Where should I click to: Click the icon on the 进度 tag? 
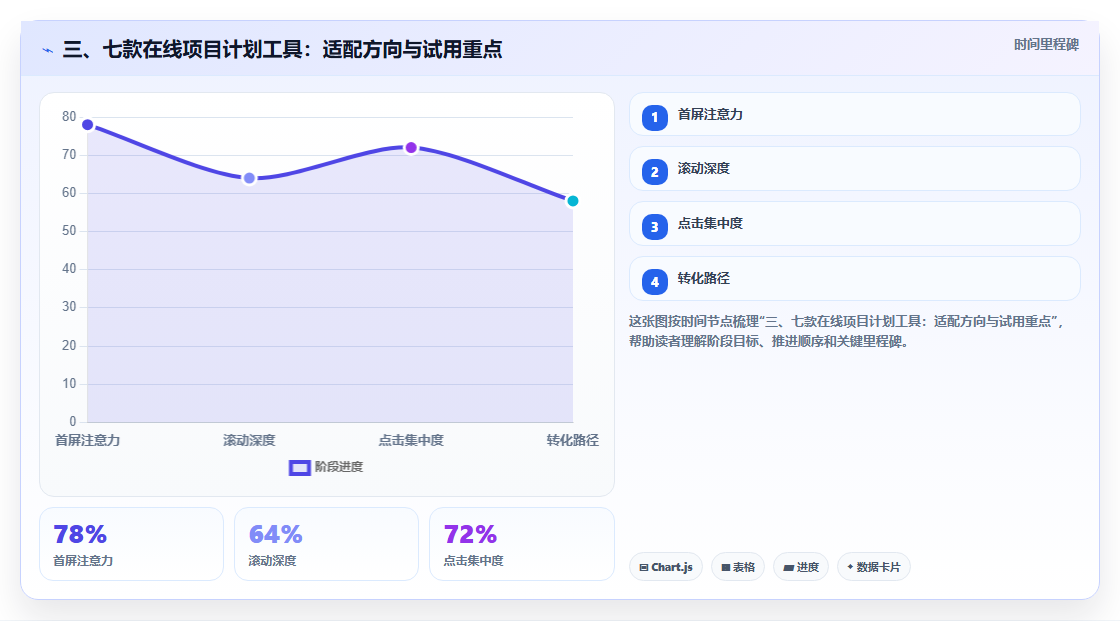789,567
